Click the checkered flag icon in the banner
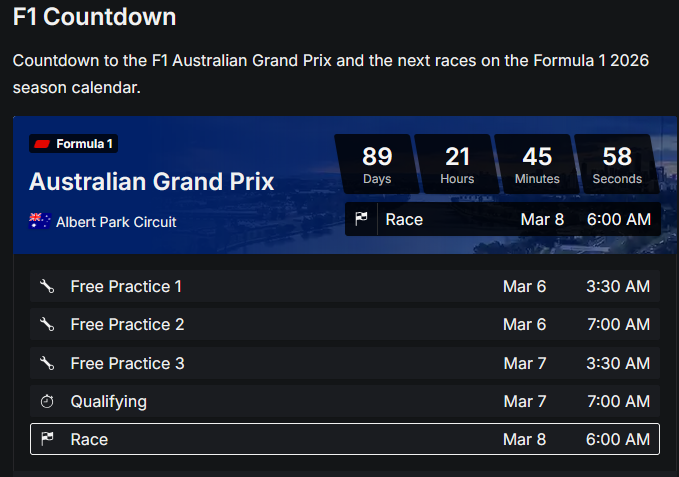Screen dimensions: 679x477 pyautogui.click(x=362, y=219)
